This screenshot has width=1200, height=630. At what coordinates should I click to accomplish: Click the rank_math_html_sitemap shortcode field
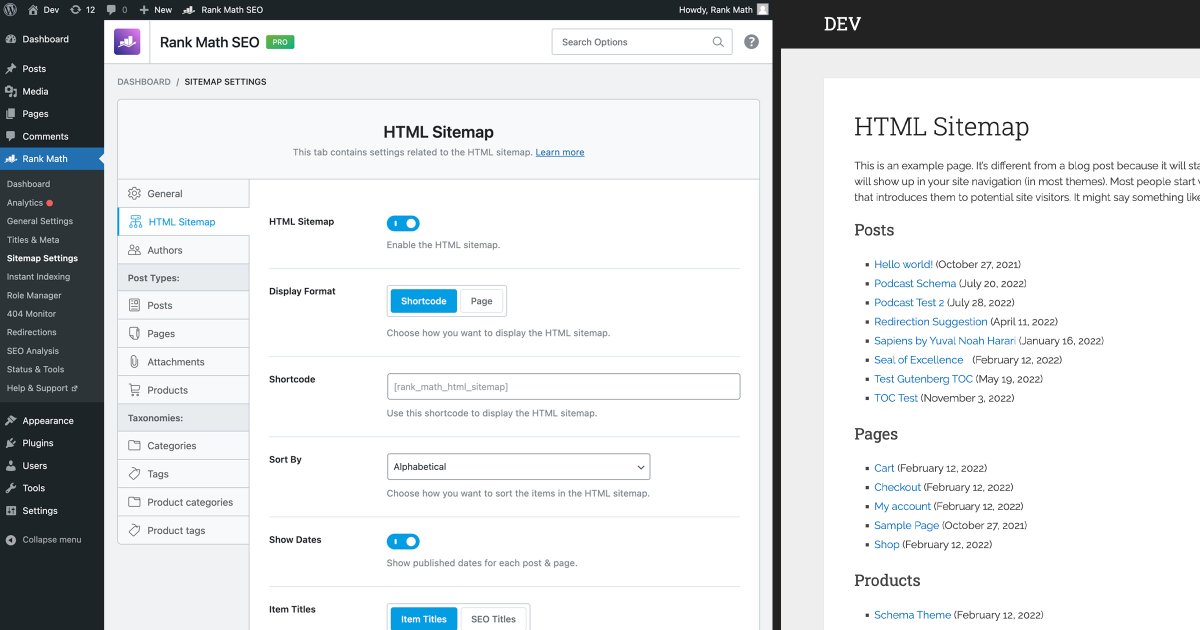tap(563, 386)
